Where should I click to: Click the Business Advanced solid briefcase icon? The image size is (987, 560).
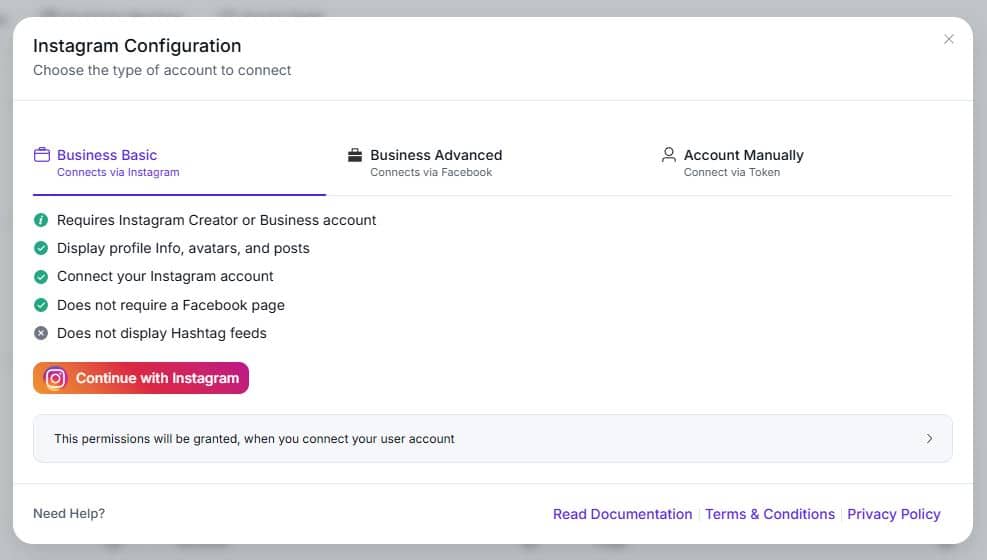coord(355,155)
